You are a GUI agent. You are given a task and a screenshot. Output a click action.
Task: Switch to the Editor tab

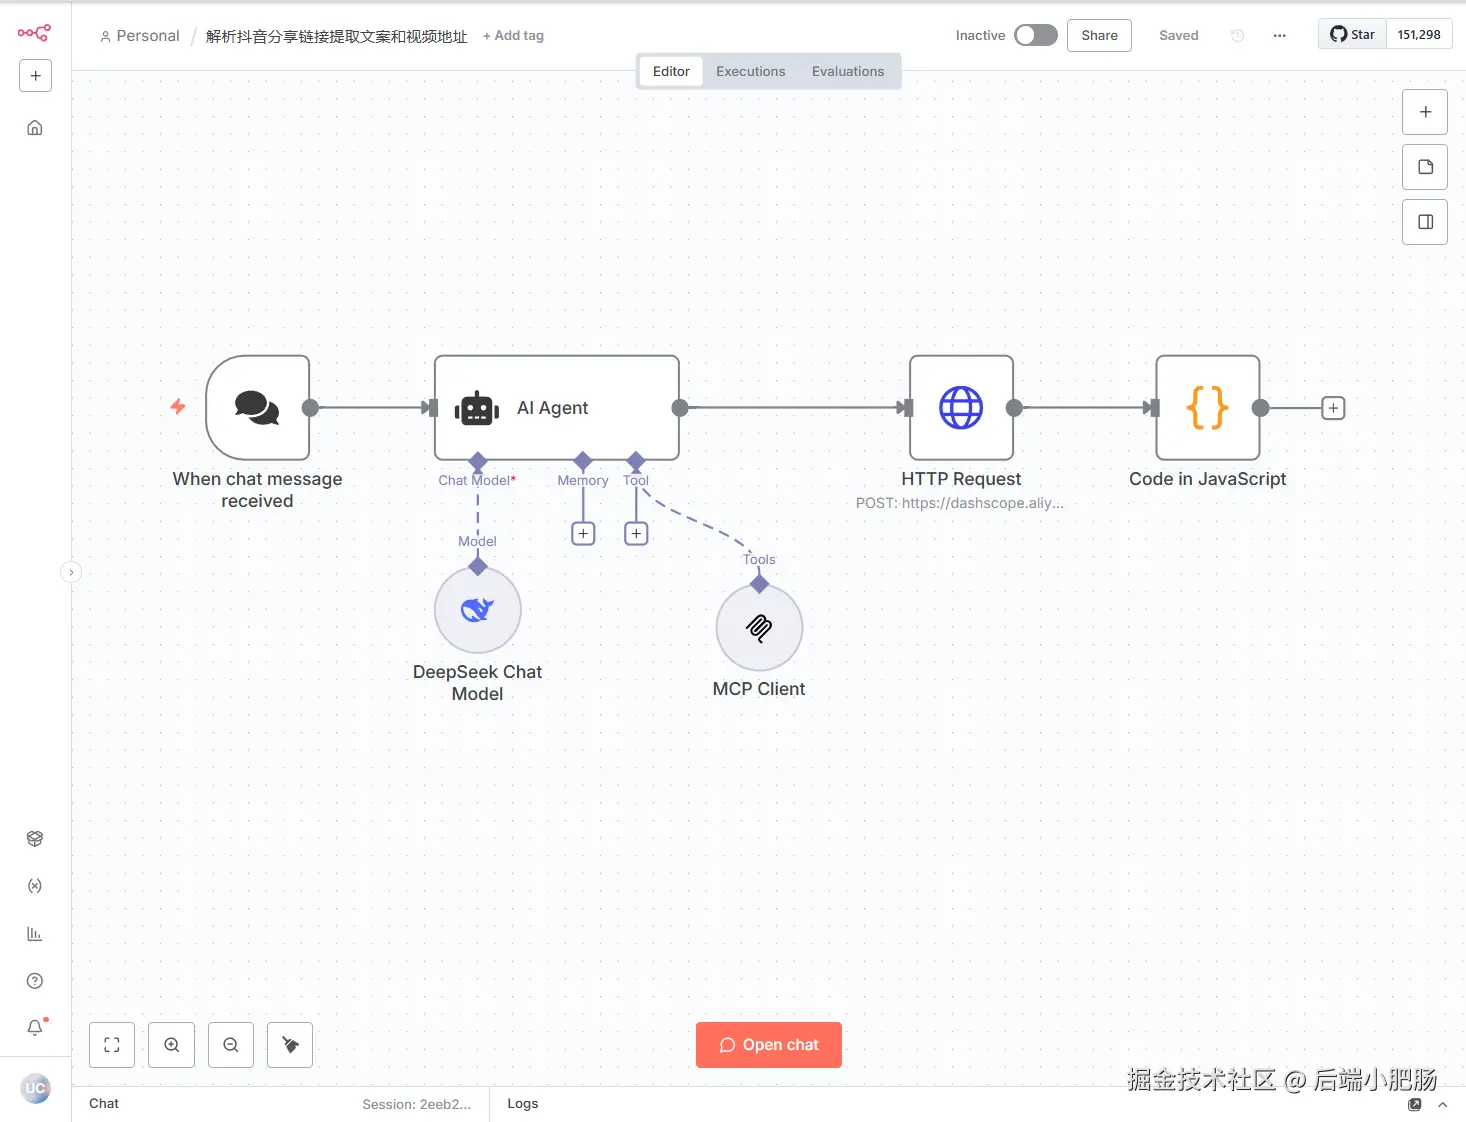[x=671, y=72]
